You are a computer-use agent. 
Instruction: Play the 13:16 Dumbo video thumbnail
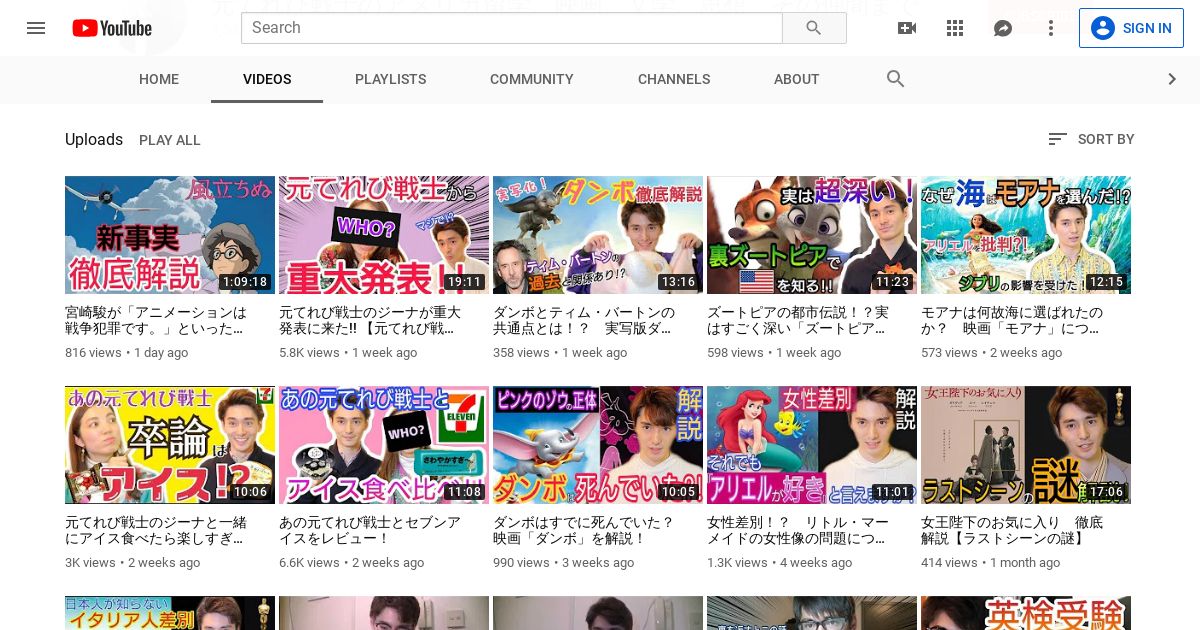click(598, 235)
